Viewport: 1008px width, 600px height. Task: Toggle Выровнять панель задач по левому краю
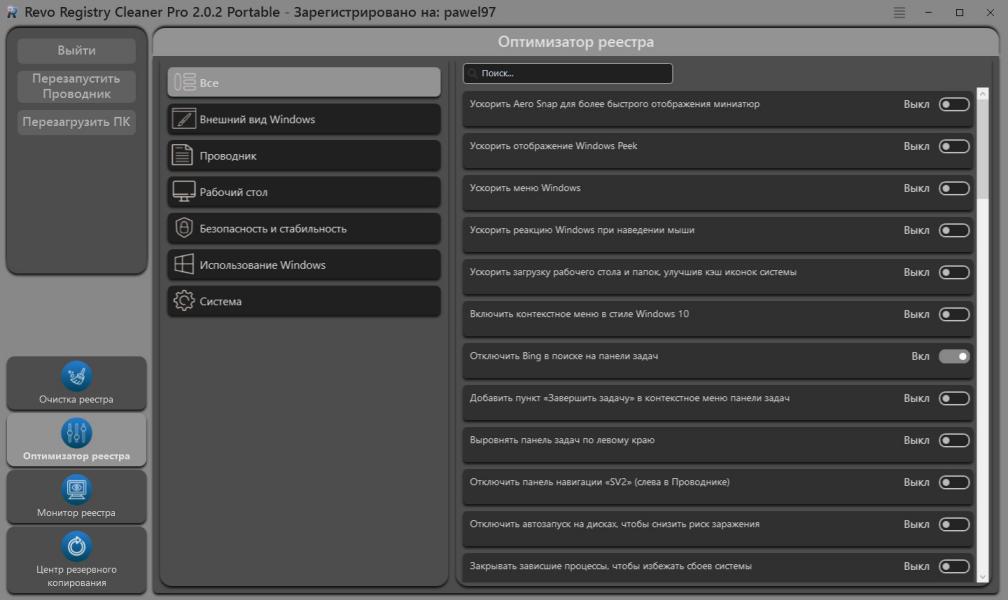point(954,440)
